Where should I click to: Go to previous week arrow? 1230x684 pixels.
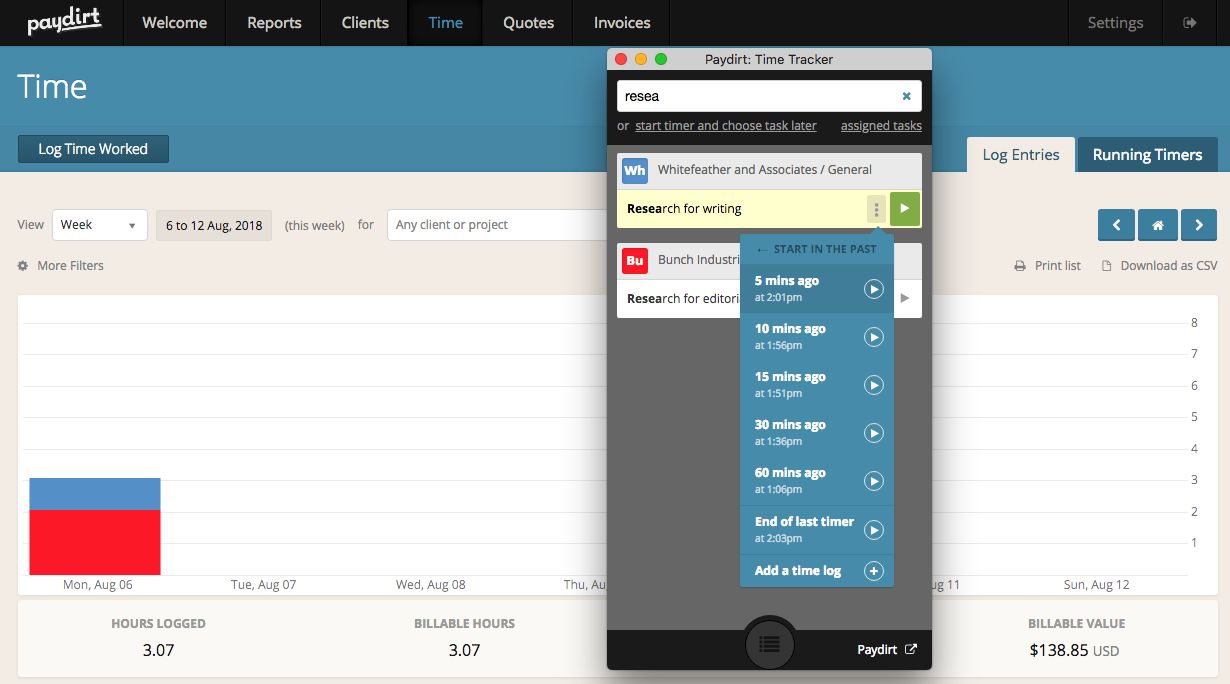tap(1116, 226)
